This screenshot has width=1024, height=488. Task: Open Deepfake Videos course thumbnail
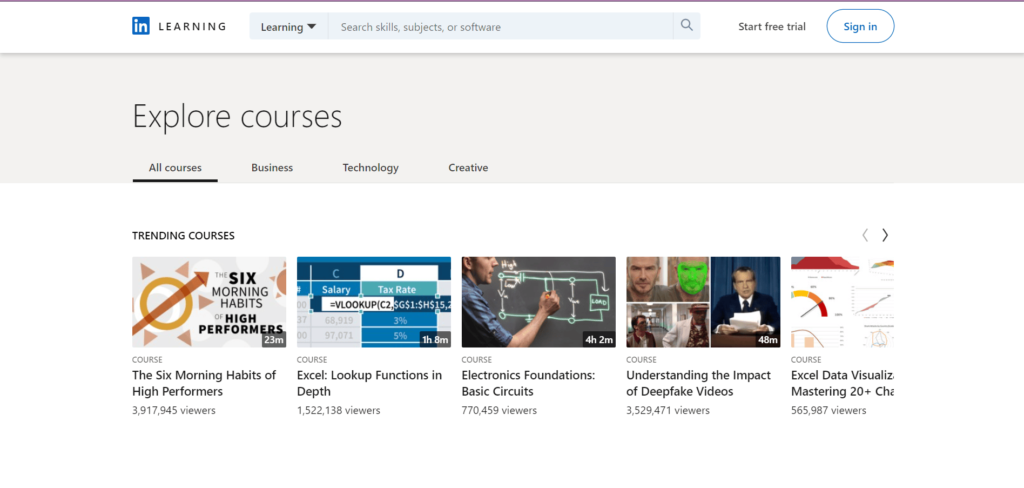[x=703, y=302]
